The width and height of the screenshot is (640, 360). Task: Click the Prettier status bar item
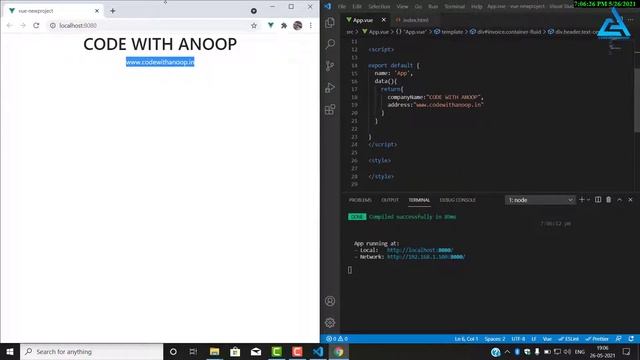coord(597,339)
